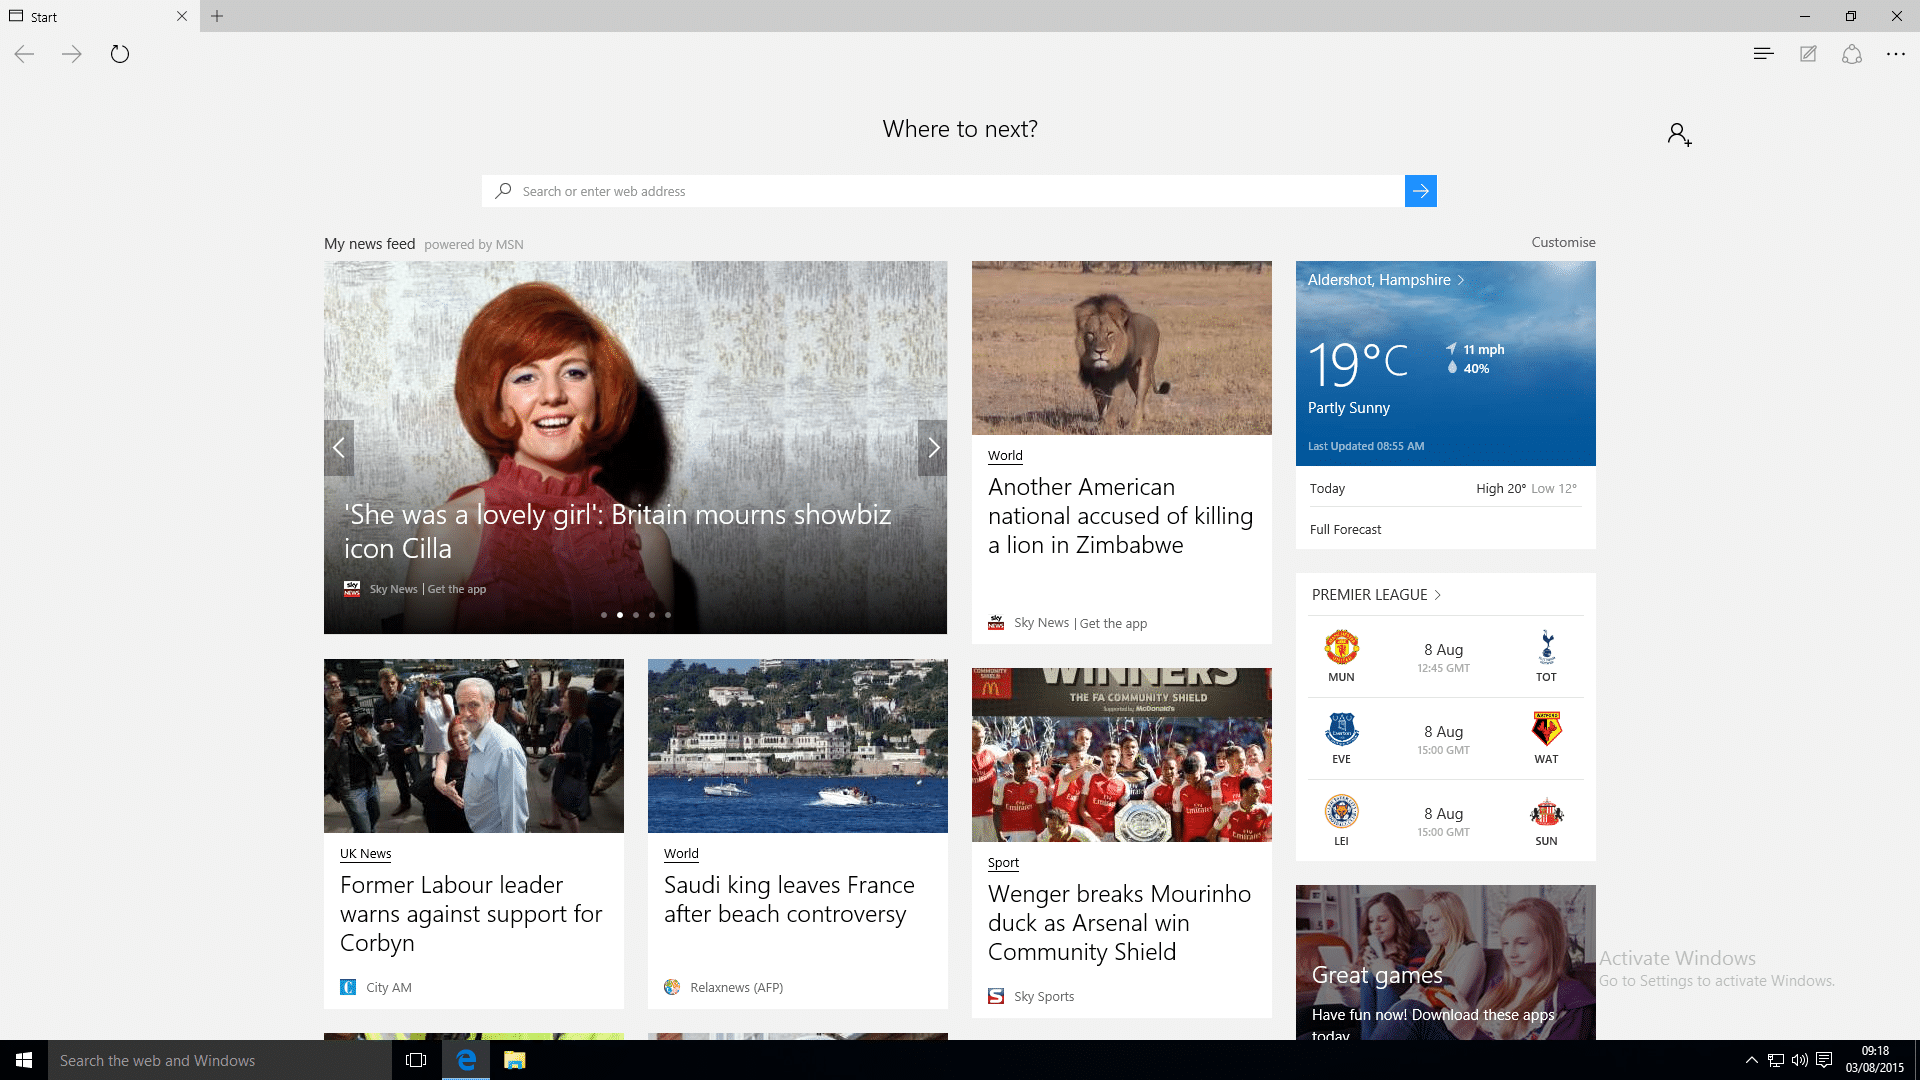
Task: Click the back navigation arrow
Action: point(23,54)
